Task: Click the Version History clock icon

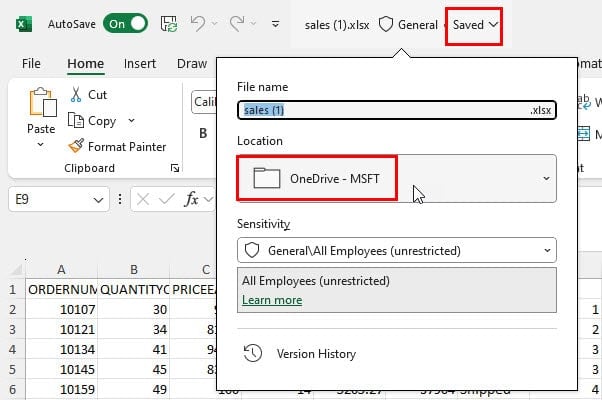Action: click(x=253, y=353)
